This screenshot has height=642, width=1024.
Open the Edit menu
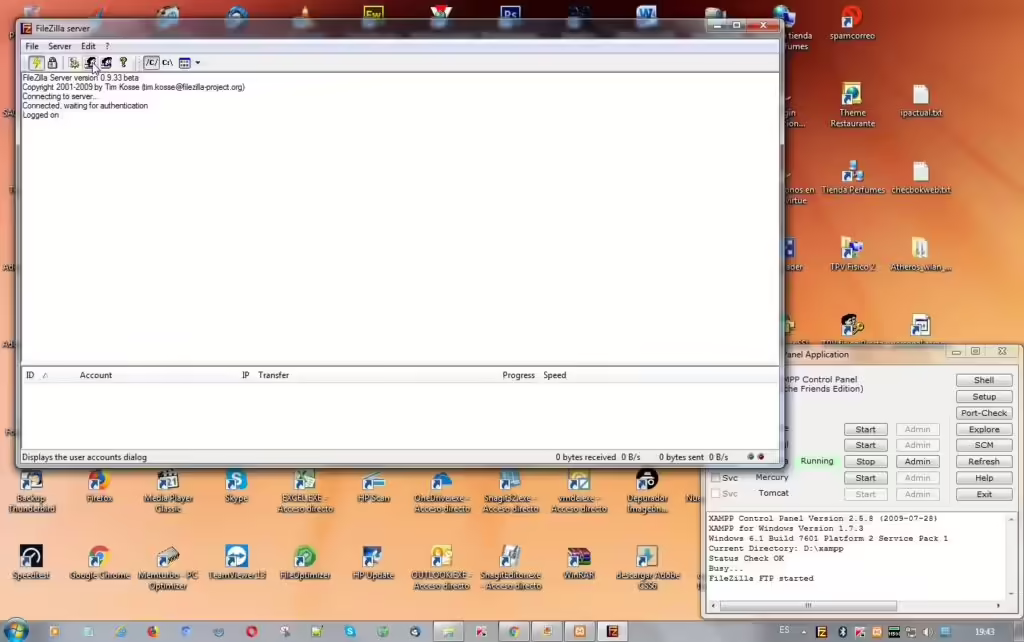[88, 46]
